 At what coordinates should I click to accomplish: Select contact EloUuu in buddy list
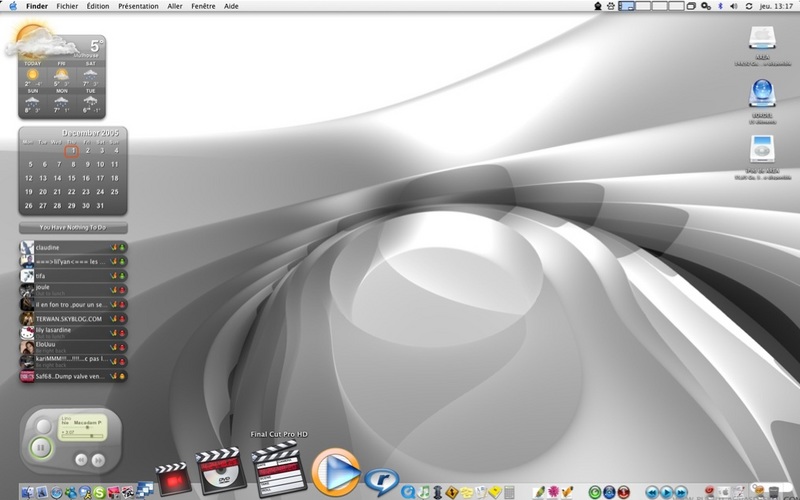point(73,347)
